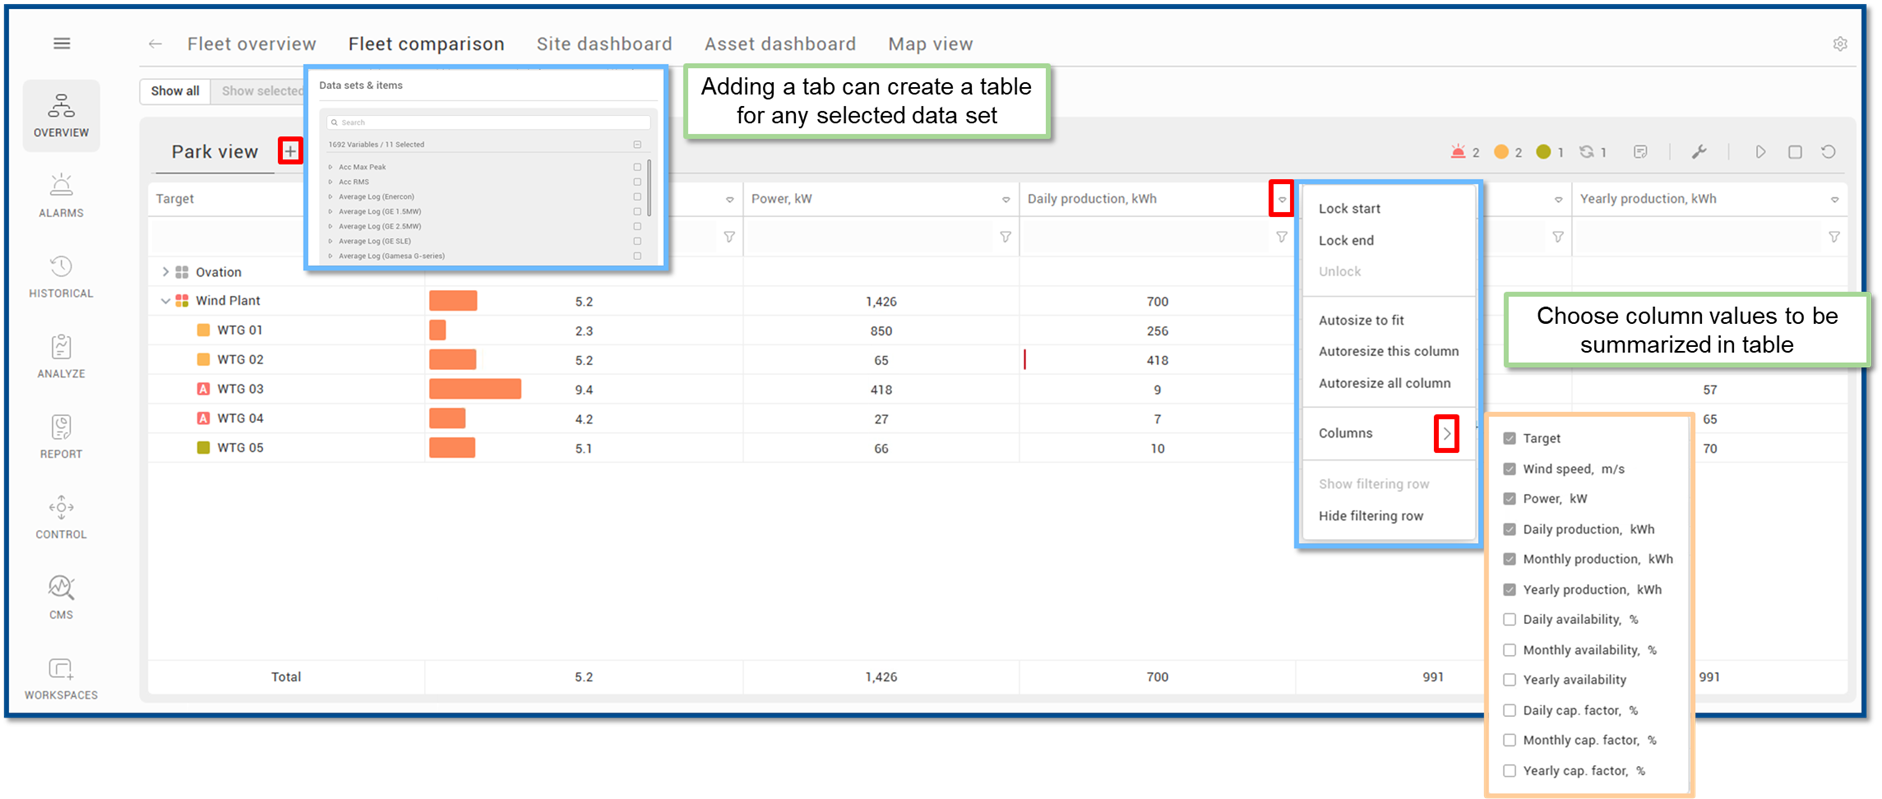Enable Yearly cap. factor, % column
Screen dimensions: 1882x799
pyautogui.click(x=1510, y=771)
